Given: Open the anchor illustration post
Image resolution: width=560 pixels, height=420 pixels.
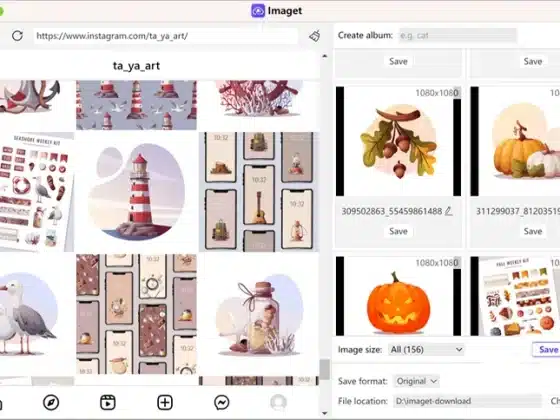Looking at the screenshot, I should (x=37, y=105).
